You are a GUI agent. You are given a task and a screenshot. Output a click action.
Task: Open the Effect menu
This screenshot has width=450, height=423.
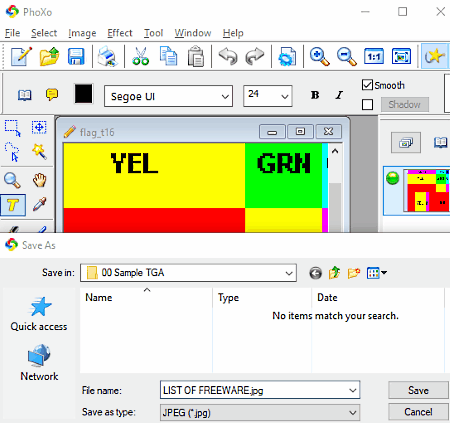pyautogui.click(x=120, y=33)
